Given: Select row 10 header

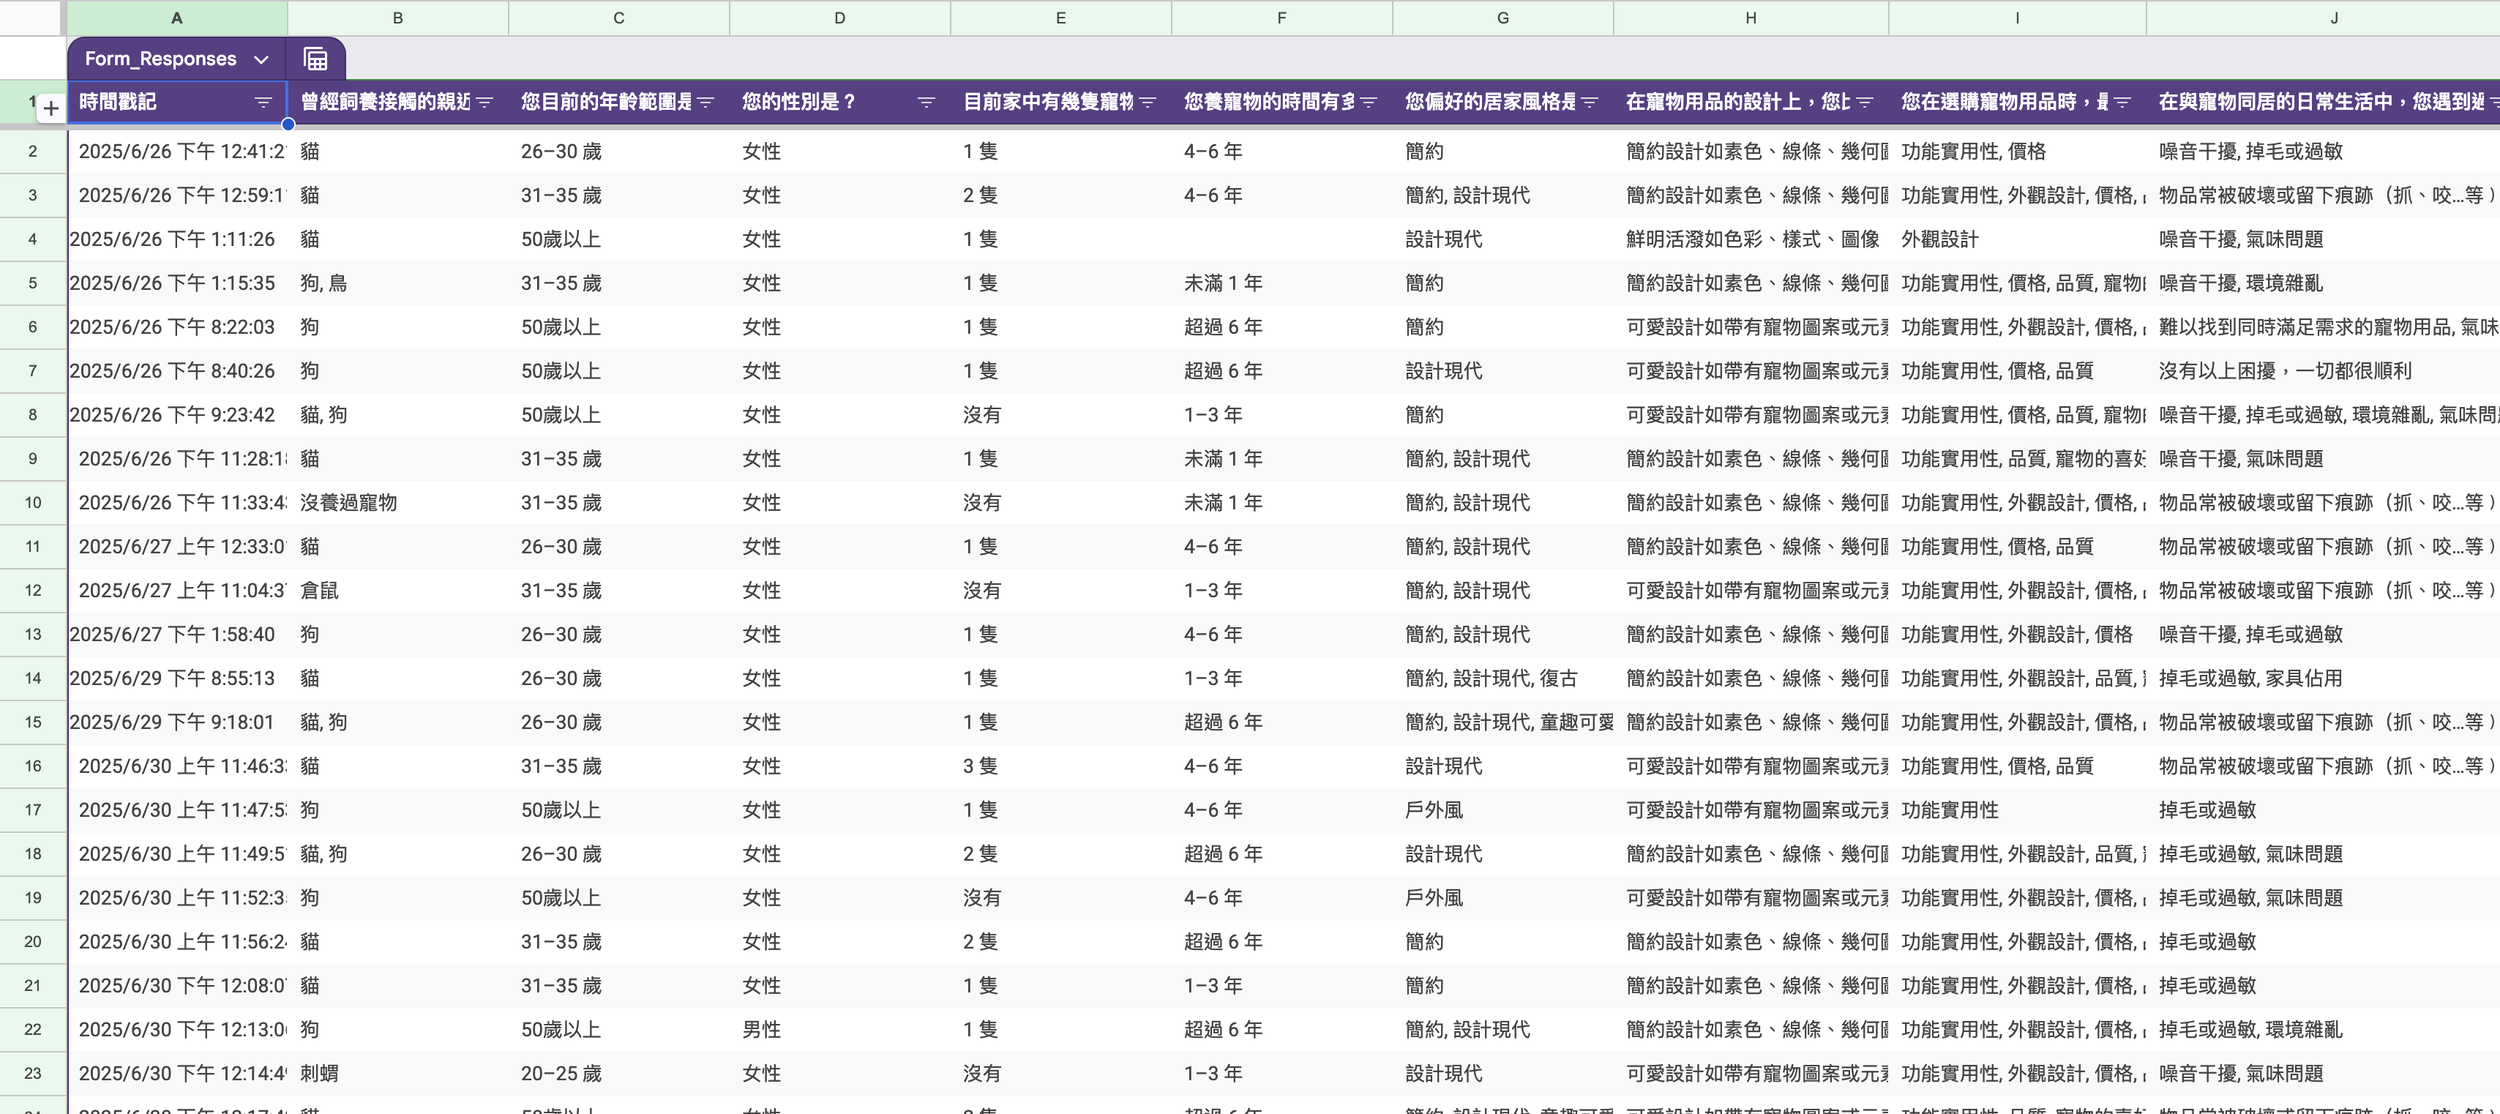Looking at the screenshot, I should (x=33, y=503).
